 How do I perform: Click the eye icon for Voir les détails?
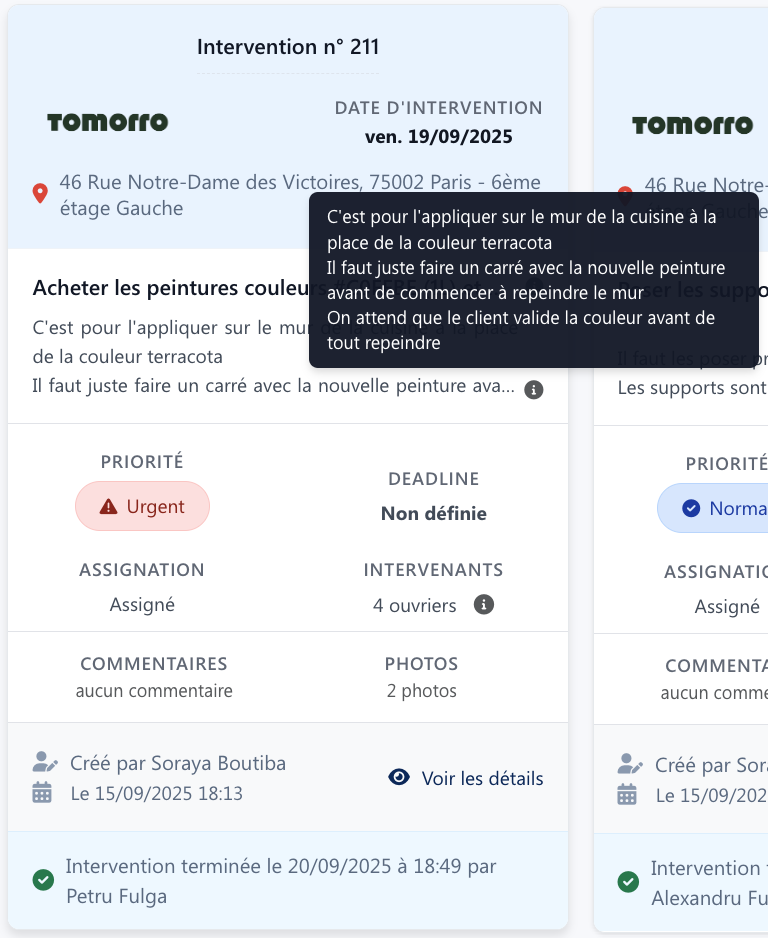pyautogui.click(x=399, y=778)
